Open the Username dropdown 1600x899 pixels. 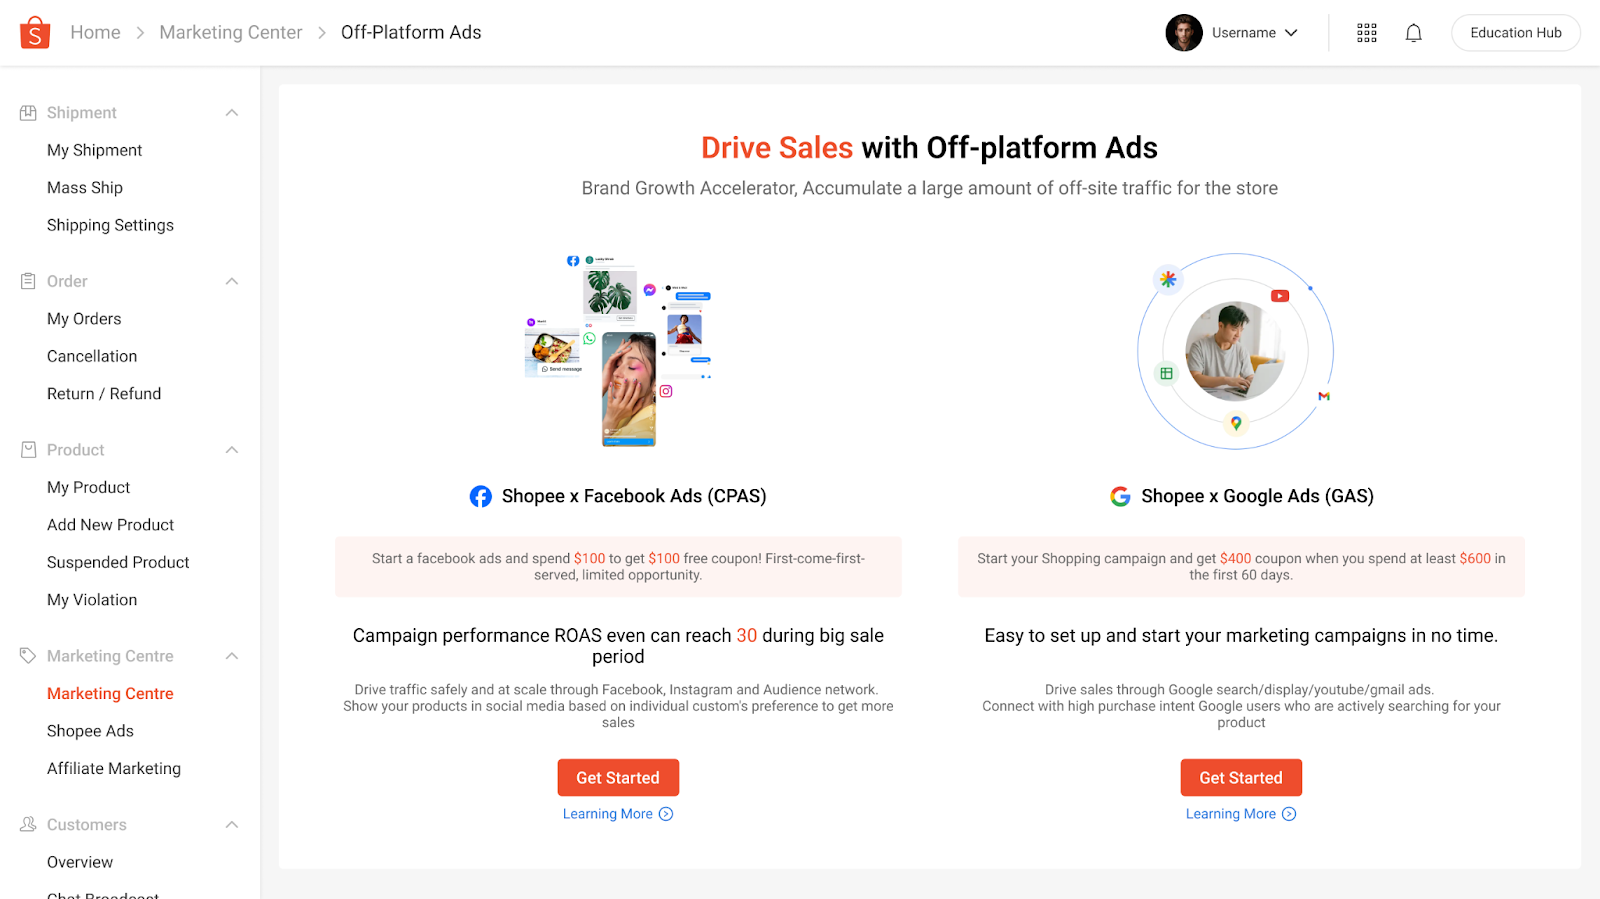point(1250,32)
